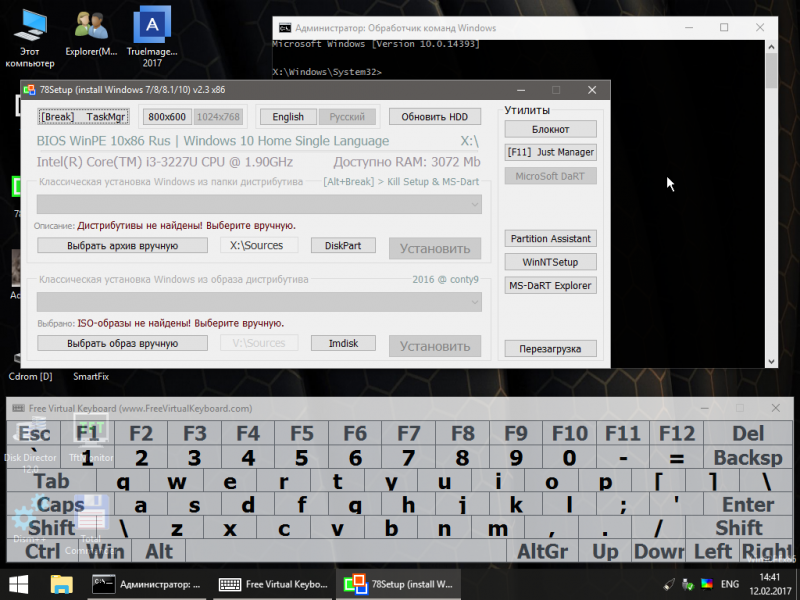Toggle the left Shift key on virtual keyboard
Image resolution: width=800 pixels, height=600 pixels.
[x=52, y=528]
